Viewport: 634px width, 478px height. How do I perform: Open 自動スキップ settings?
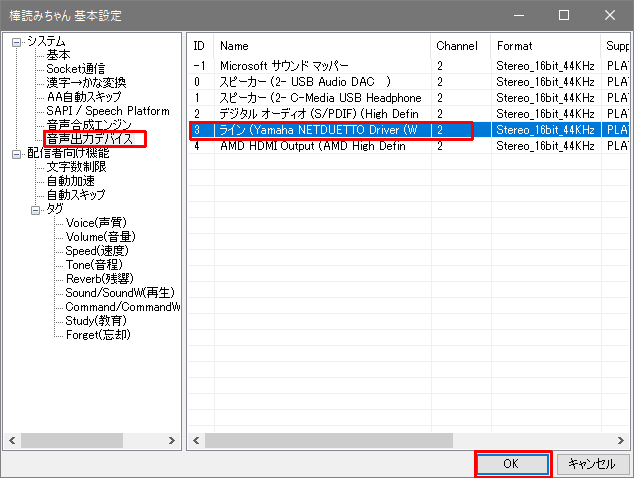(x=76, y=195)
